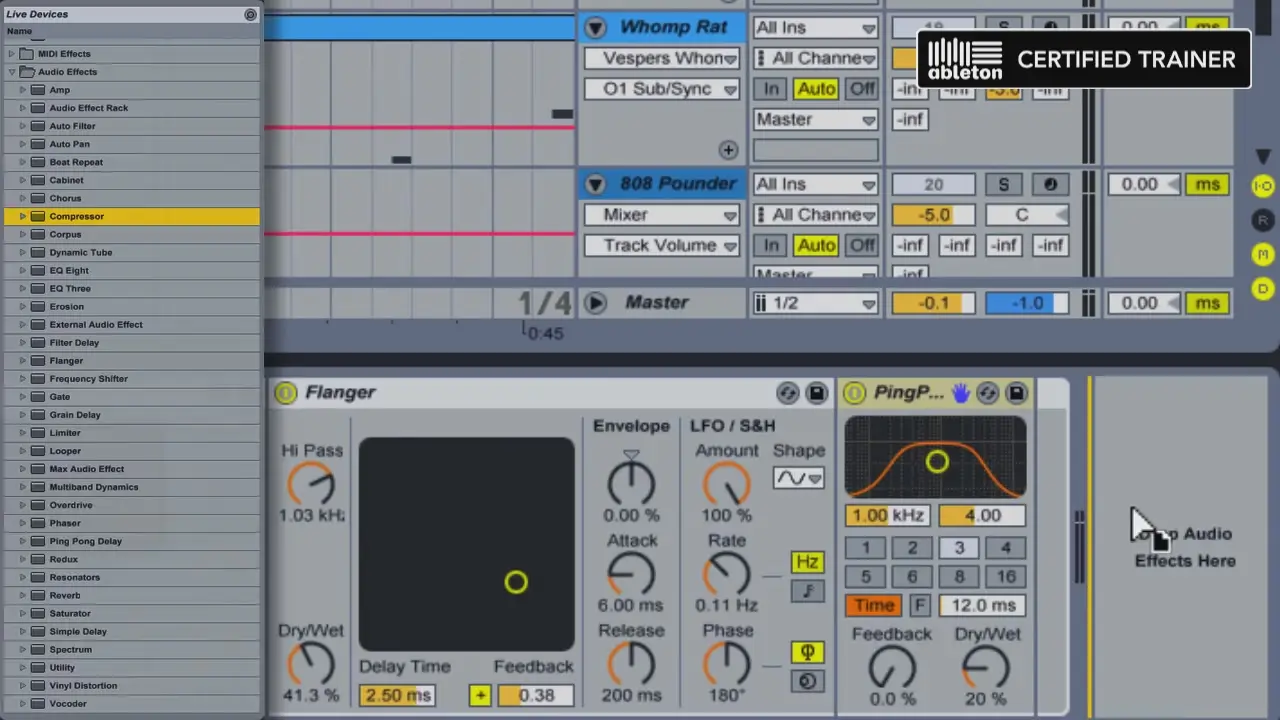Screen dimensions: 1280x720
Task: Expand the MIDI Effects folder
Action: pyautogui.click(x=11, y=54)
